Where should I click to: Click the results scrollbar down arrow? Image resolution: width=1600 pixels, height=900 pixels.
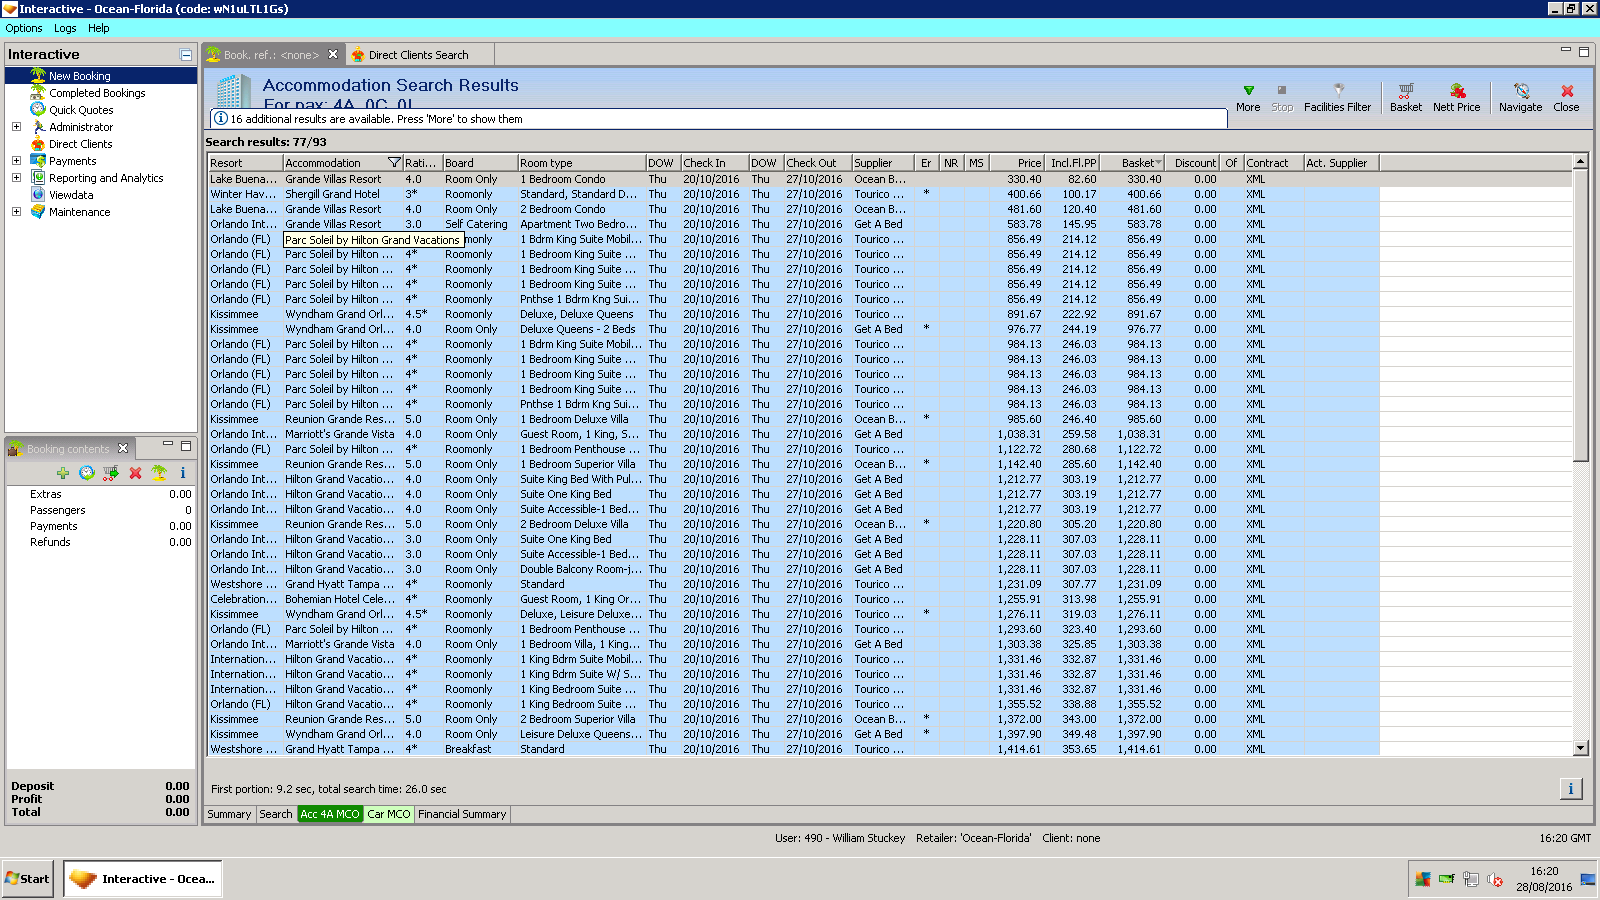1581,748
